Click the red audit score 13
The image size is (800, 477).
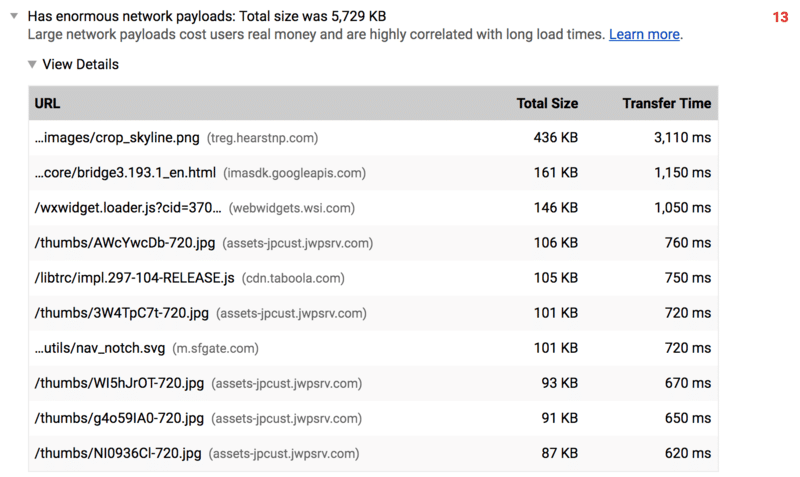(x=780, y=17)
